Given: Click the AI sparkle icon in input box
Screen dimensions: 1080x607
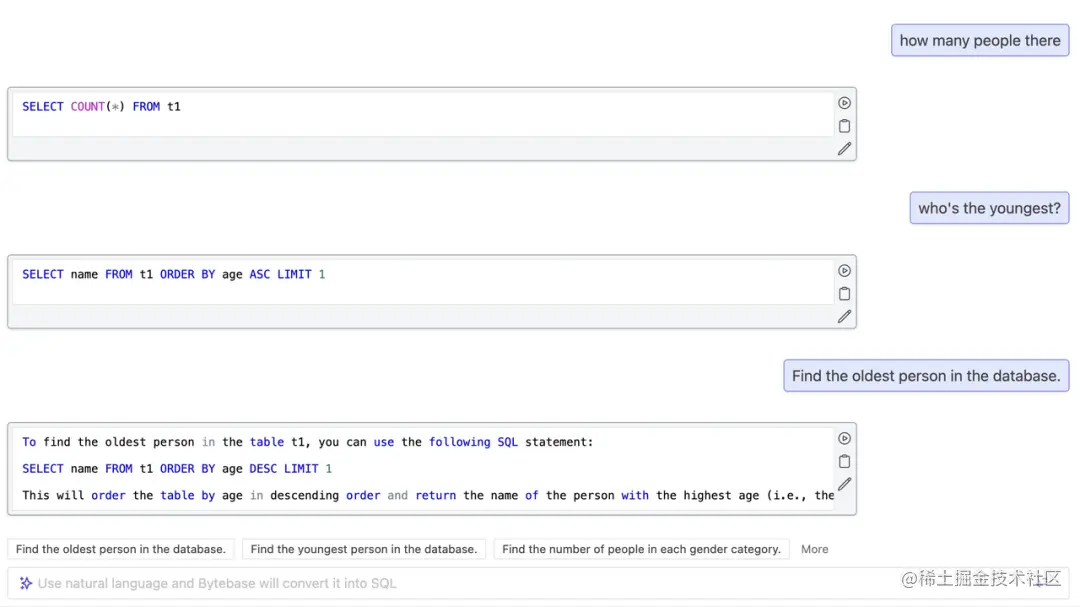Looking at the screenshot, I should coord(25,584).
